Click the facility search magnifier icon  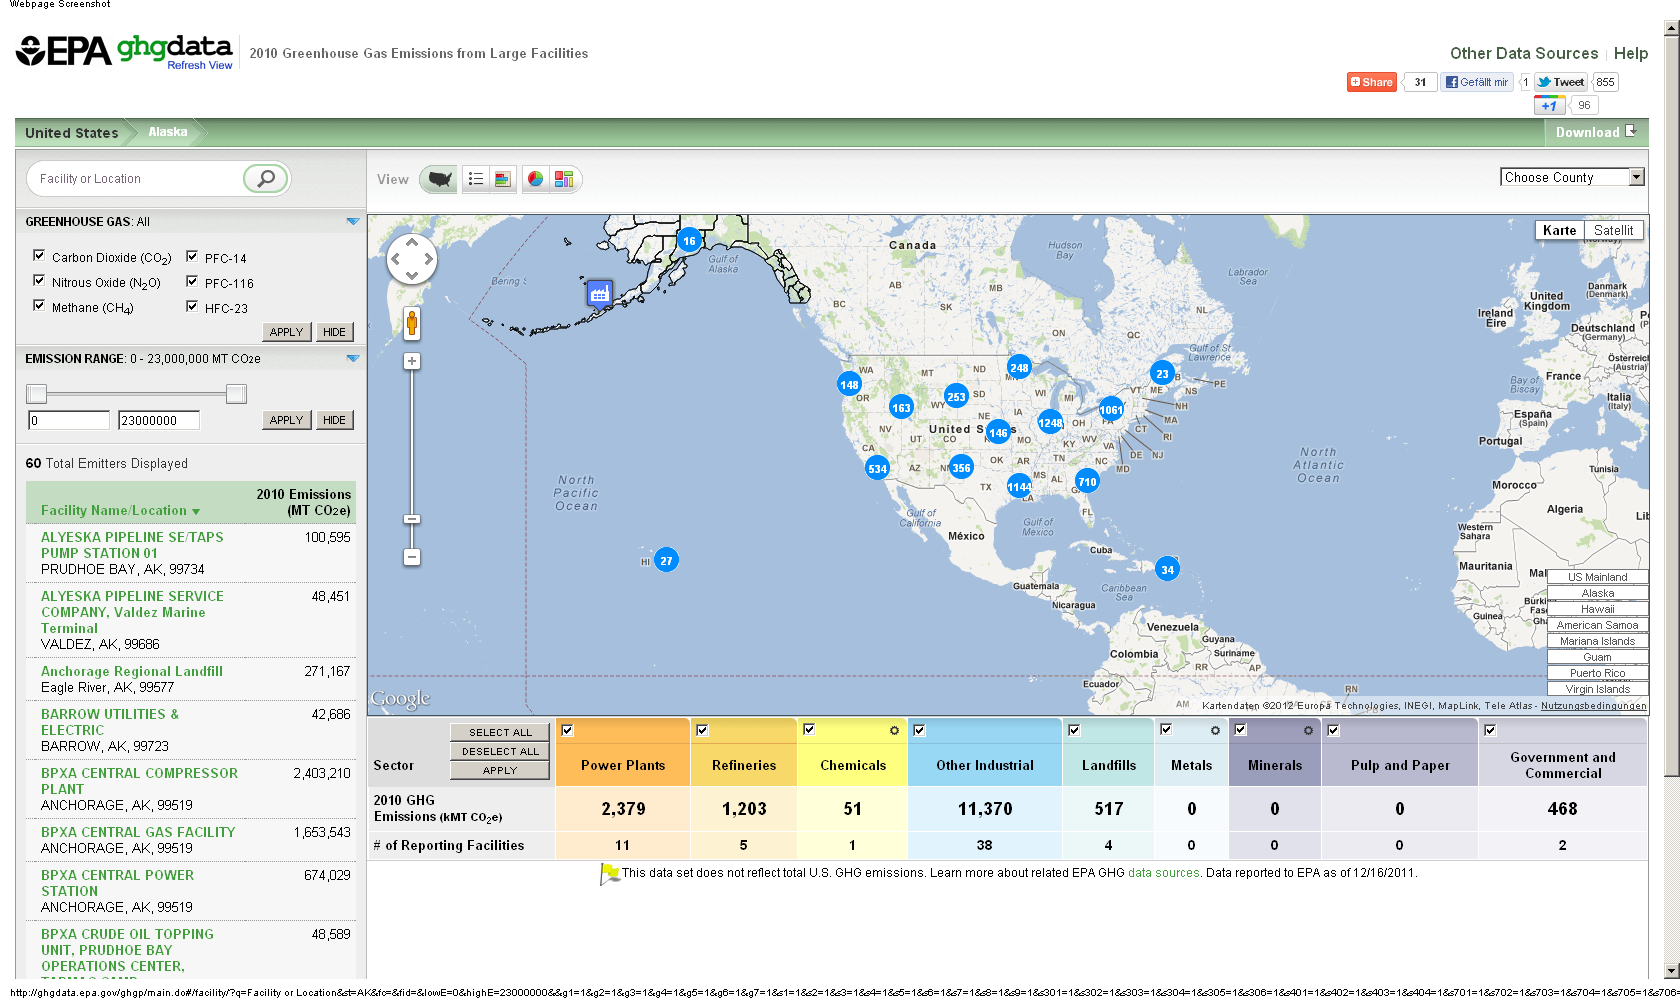[x=265, y=179]
